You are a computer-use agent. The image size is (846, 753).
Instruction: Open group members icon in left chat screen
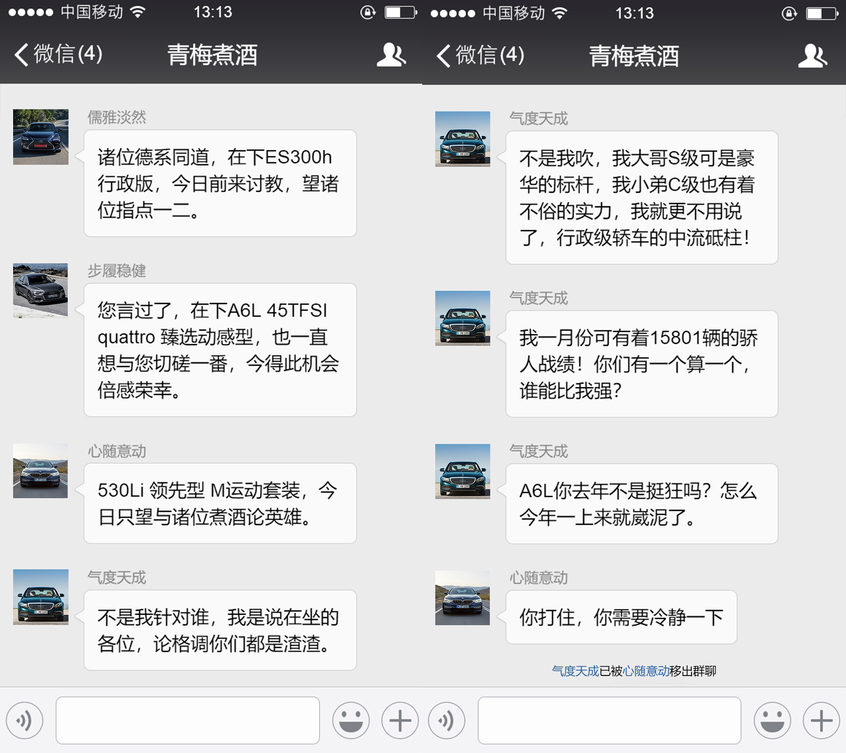391,55
